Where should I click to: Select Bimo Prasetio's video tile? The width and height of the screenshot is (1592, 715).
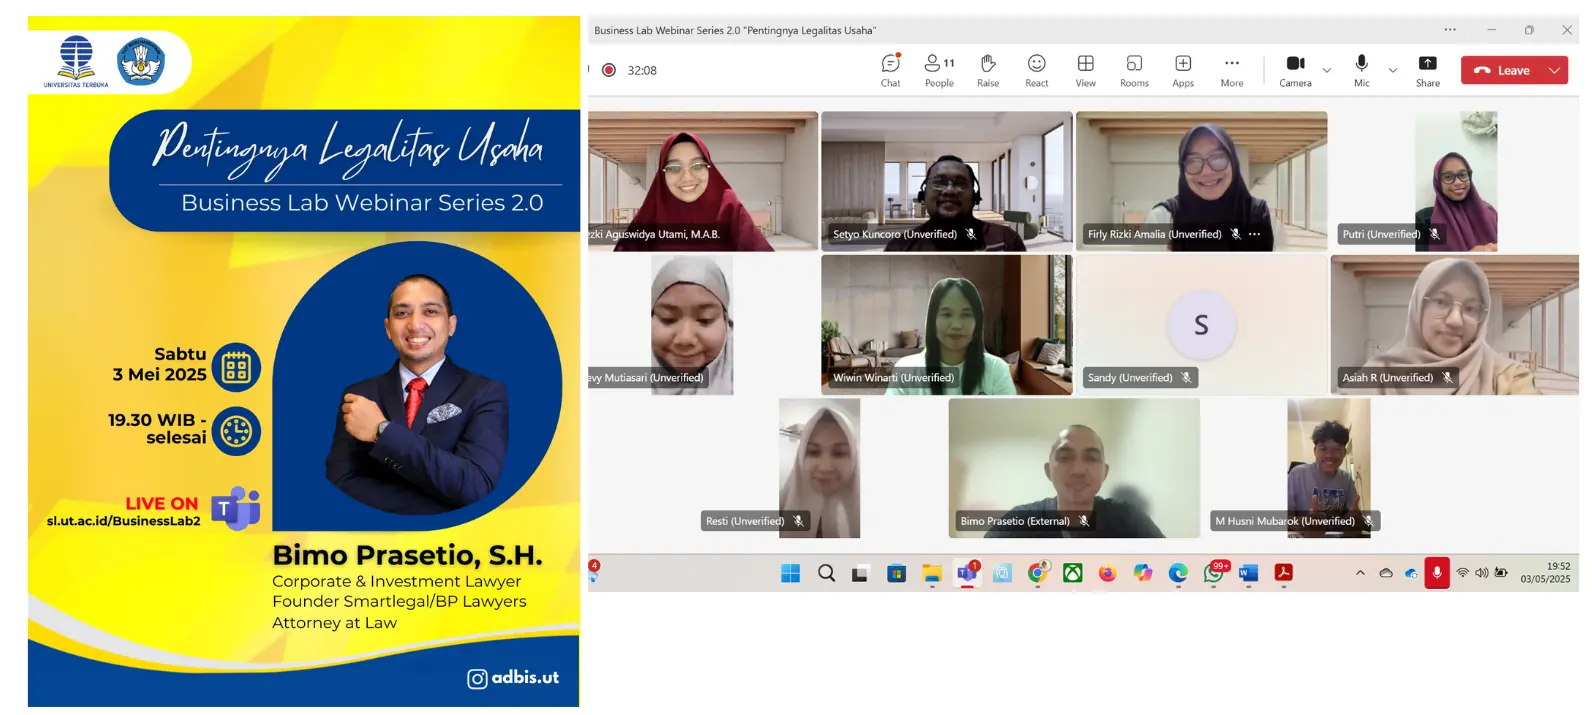[1073, 467]
